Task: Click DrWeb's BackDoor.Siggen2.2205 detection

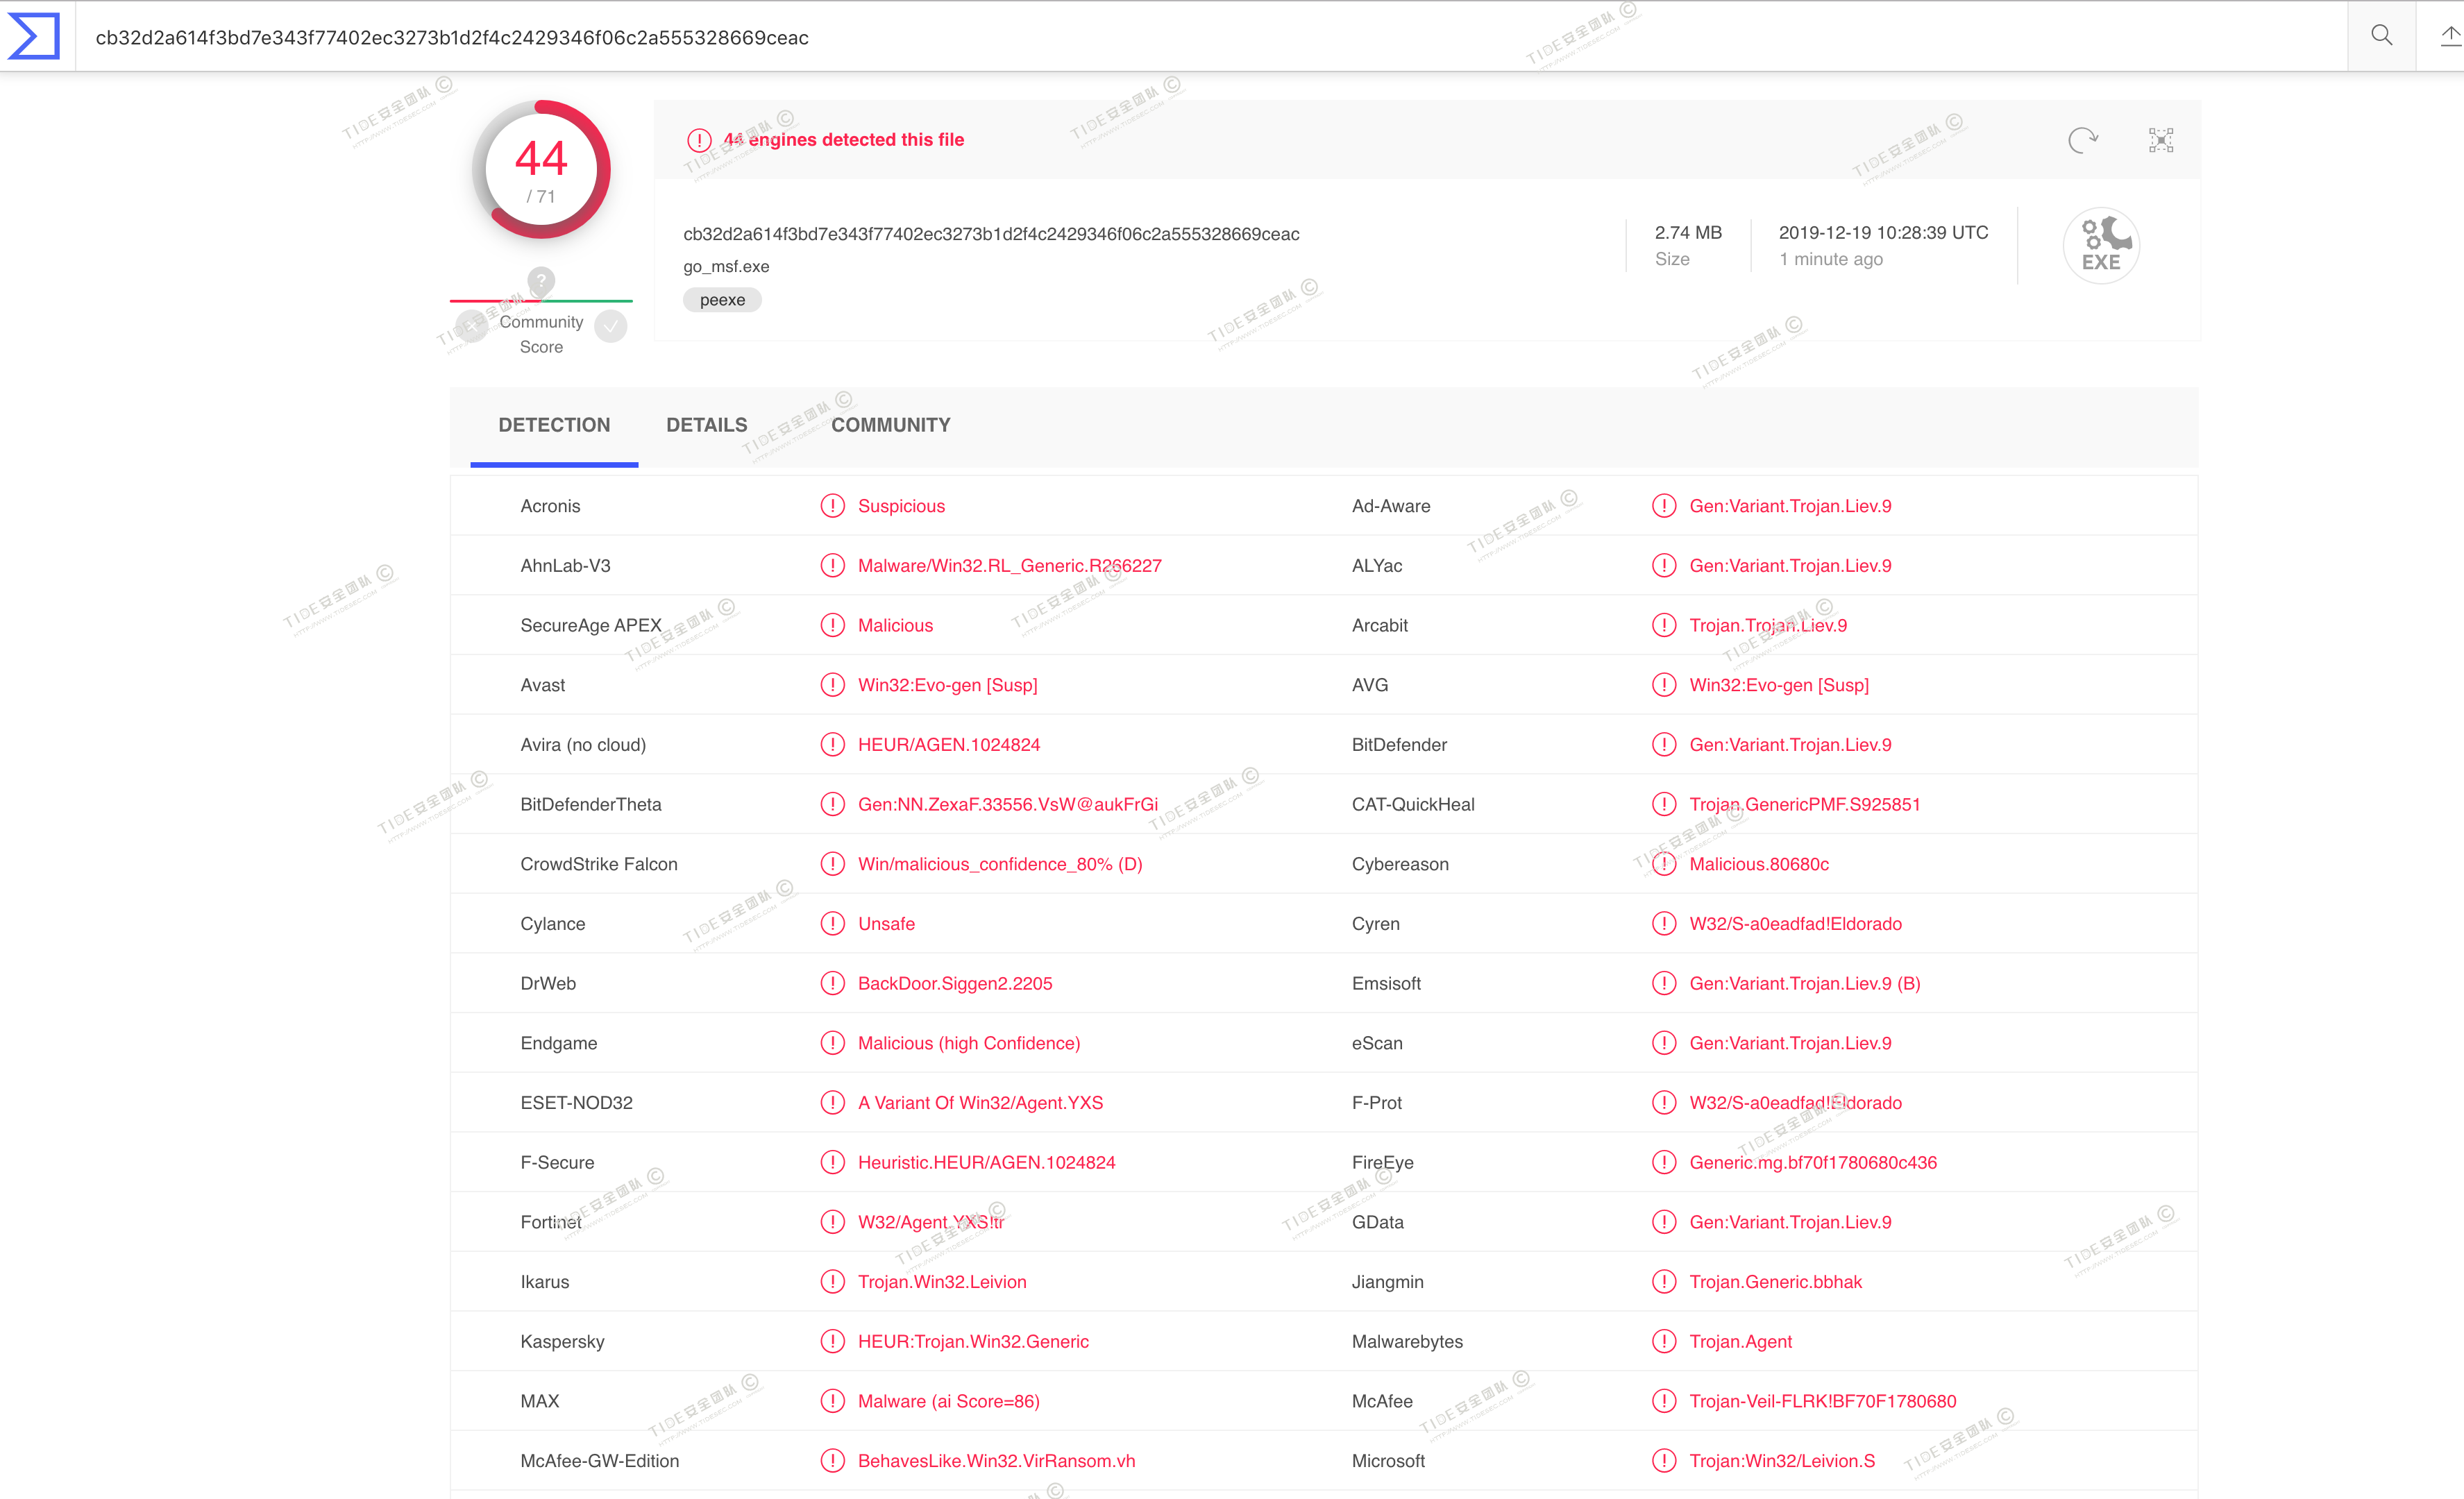Action: click(x=954, y=984)
